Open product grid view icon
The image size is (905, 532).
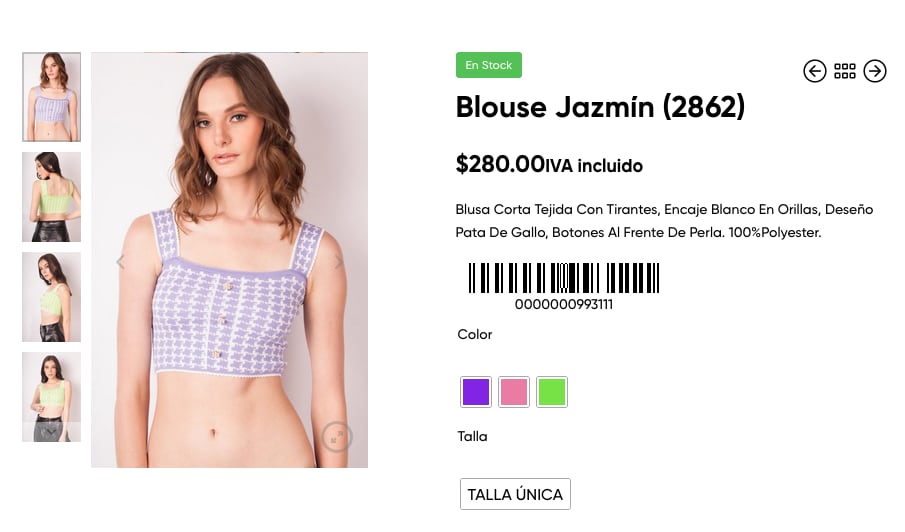[x=844, y=71]
